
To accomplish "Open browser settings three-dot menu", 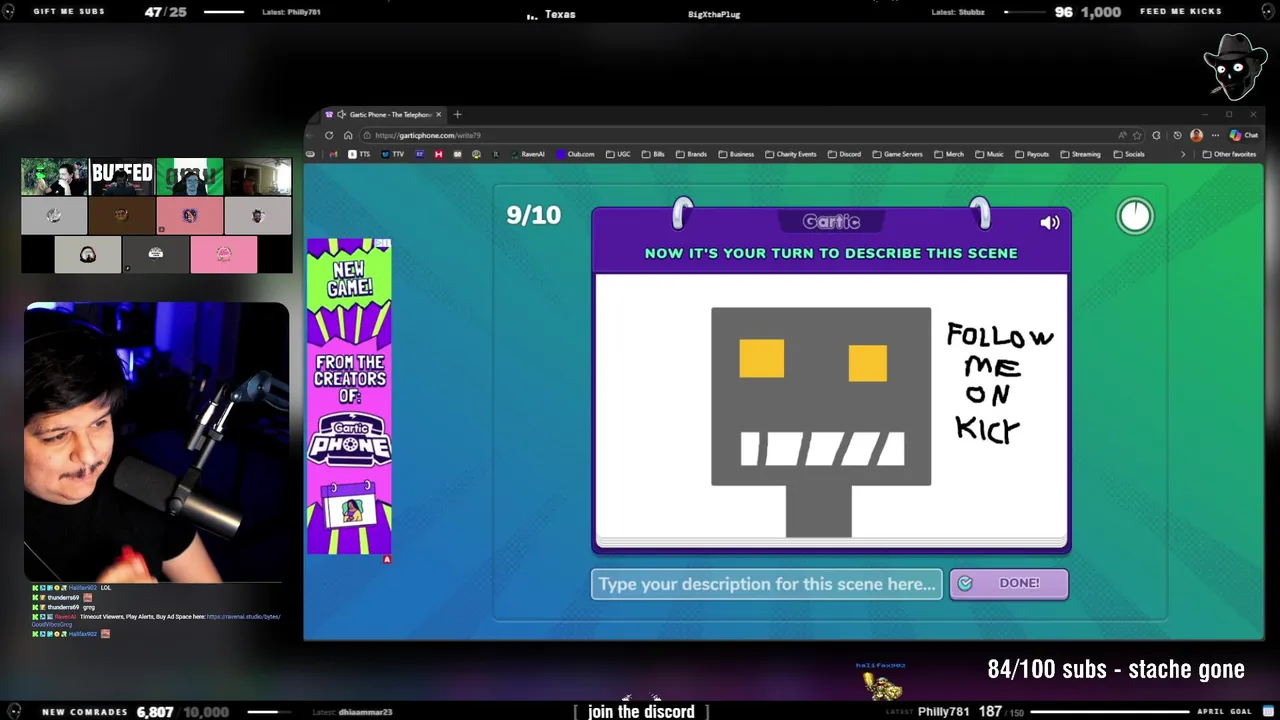I will coord(1215,135).
